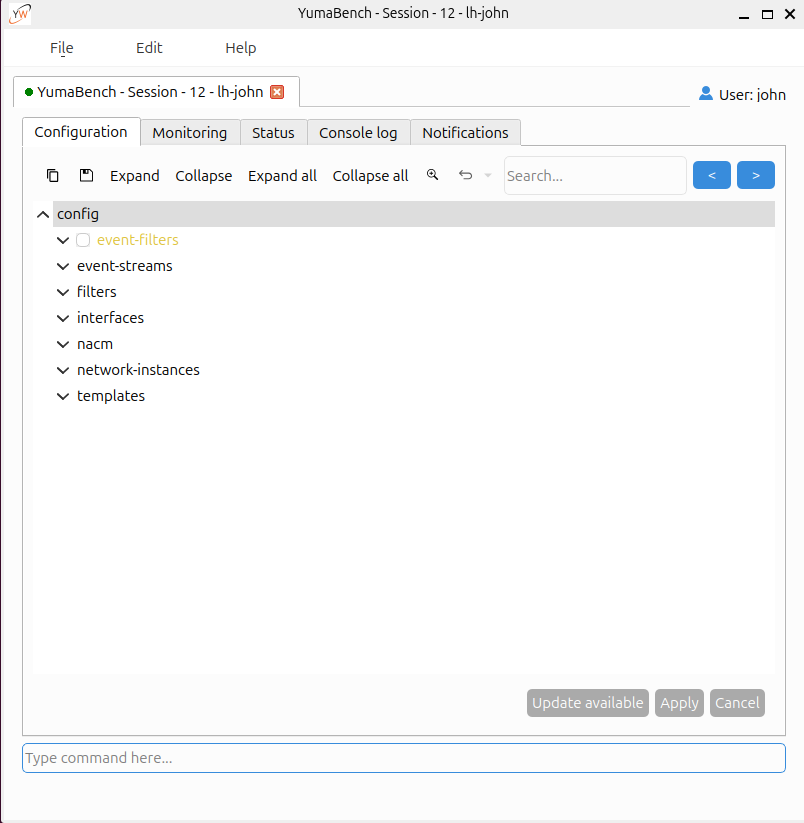Toggle the event-filters checkbox
The height and width of the screenshot is (823, 804).
[83, 240]
